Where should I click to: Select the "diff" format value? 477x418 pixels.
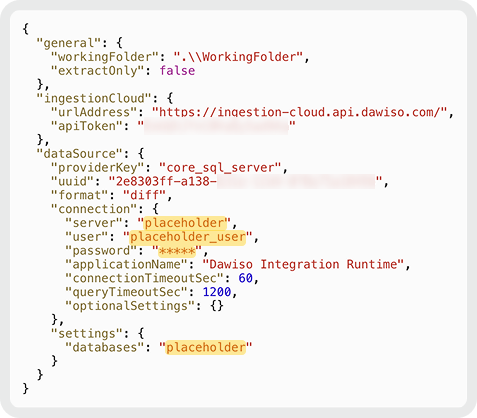click(144, 195)
